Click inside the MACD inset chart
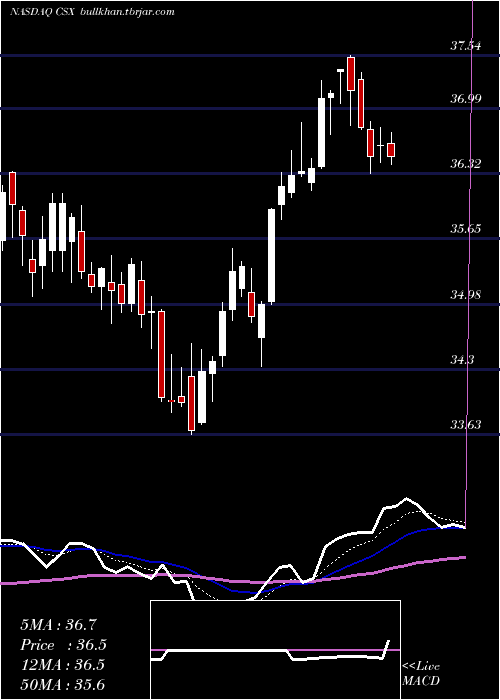 tap(275, 650)
